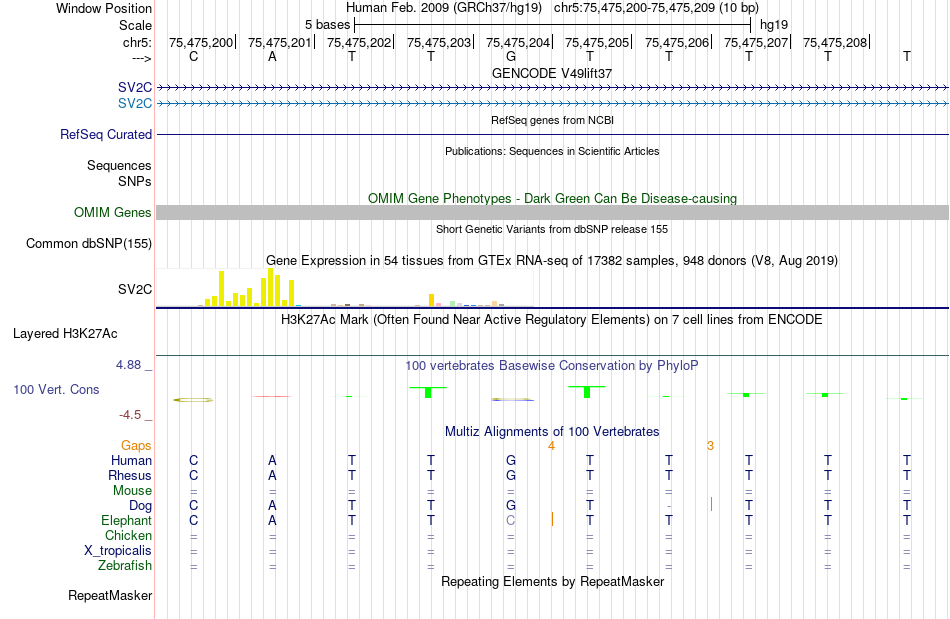The width and height of the screenshot is (950, 619).
Task: Click the orange insertion bar in Dog row
Action: pyautogui.click(x=711, y=504)
